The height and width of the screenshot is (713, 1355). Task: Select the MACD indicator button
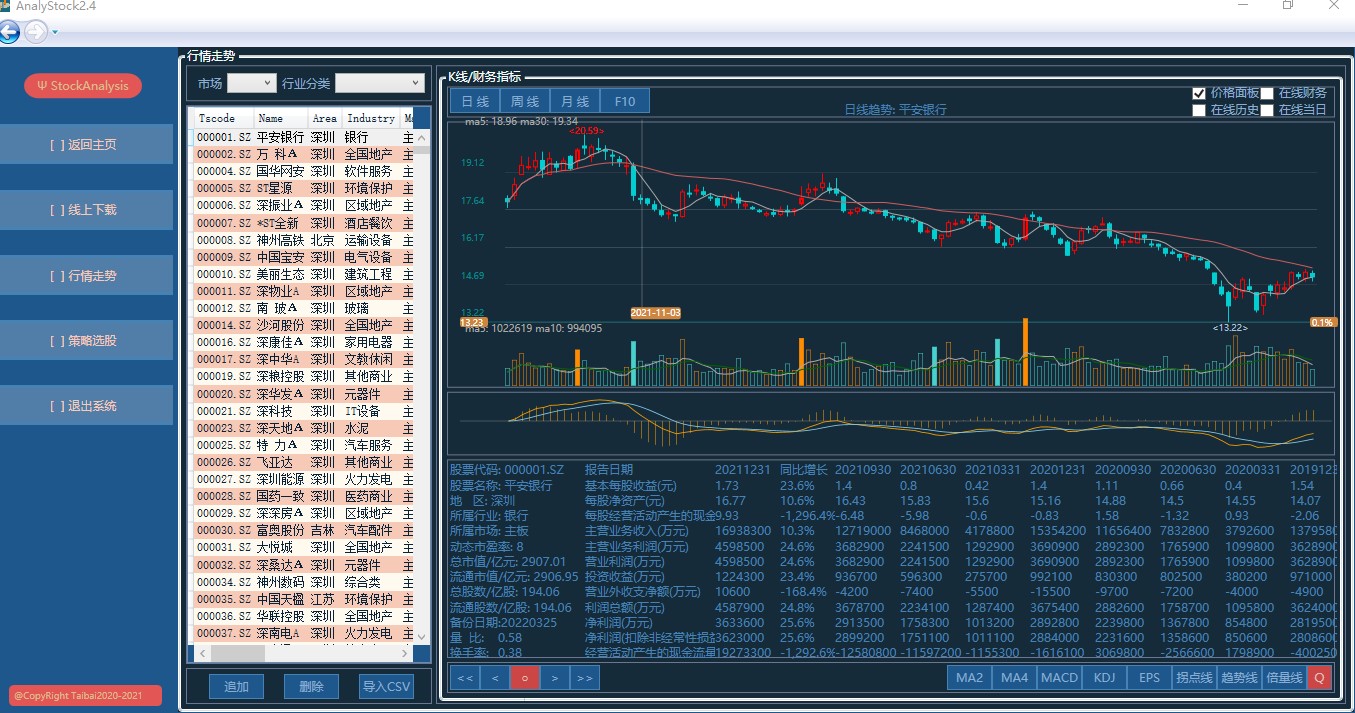[1059, 677]
